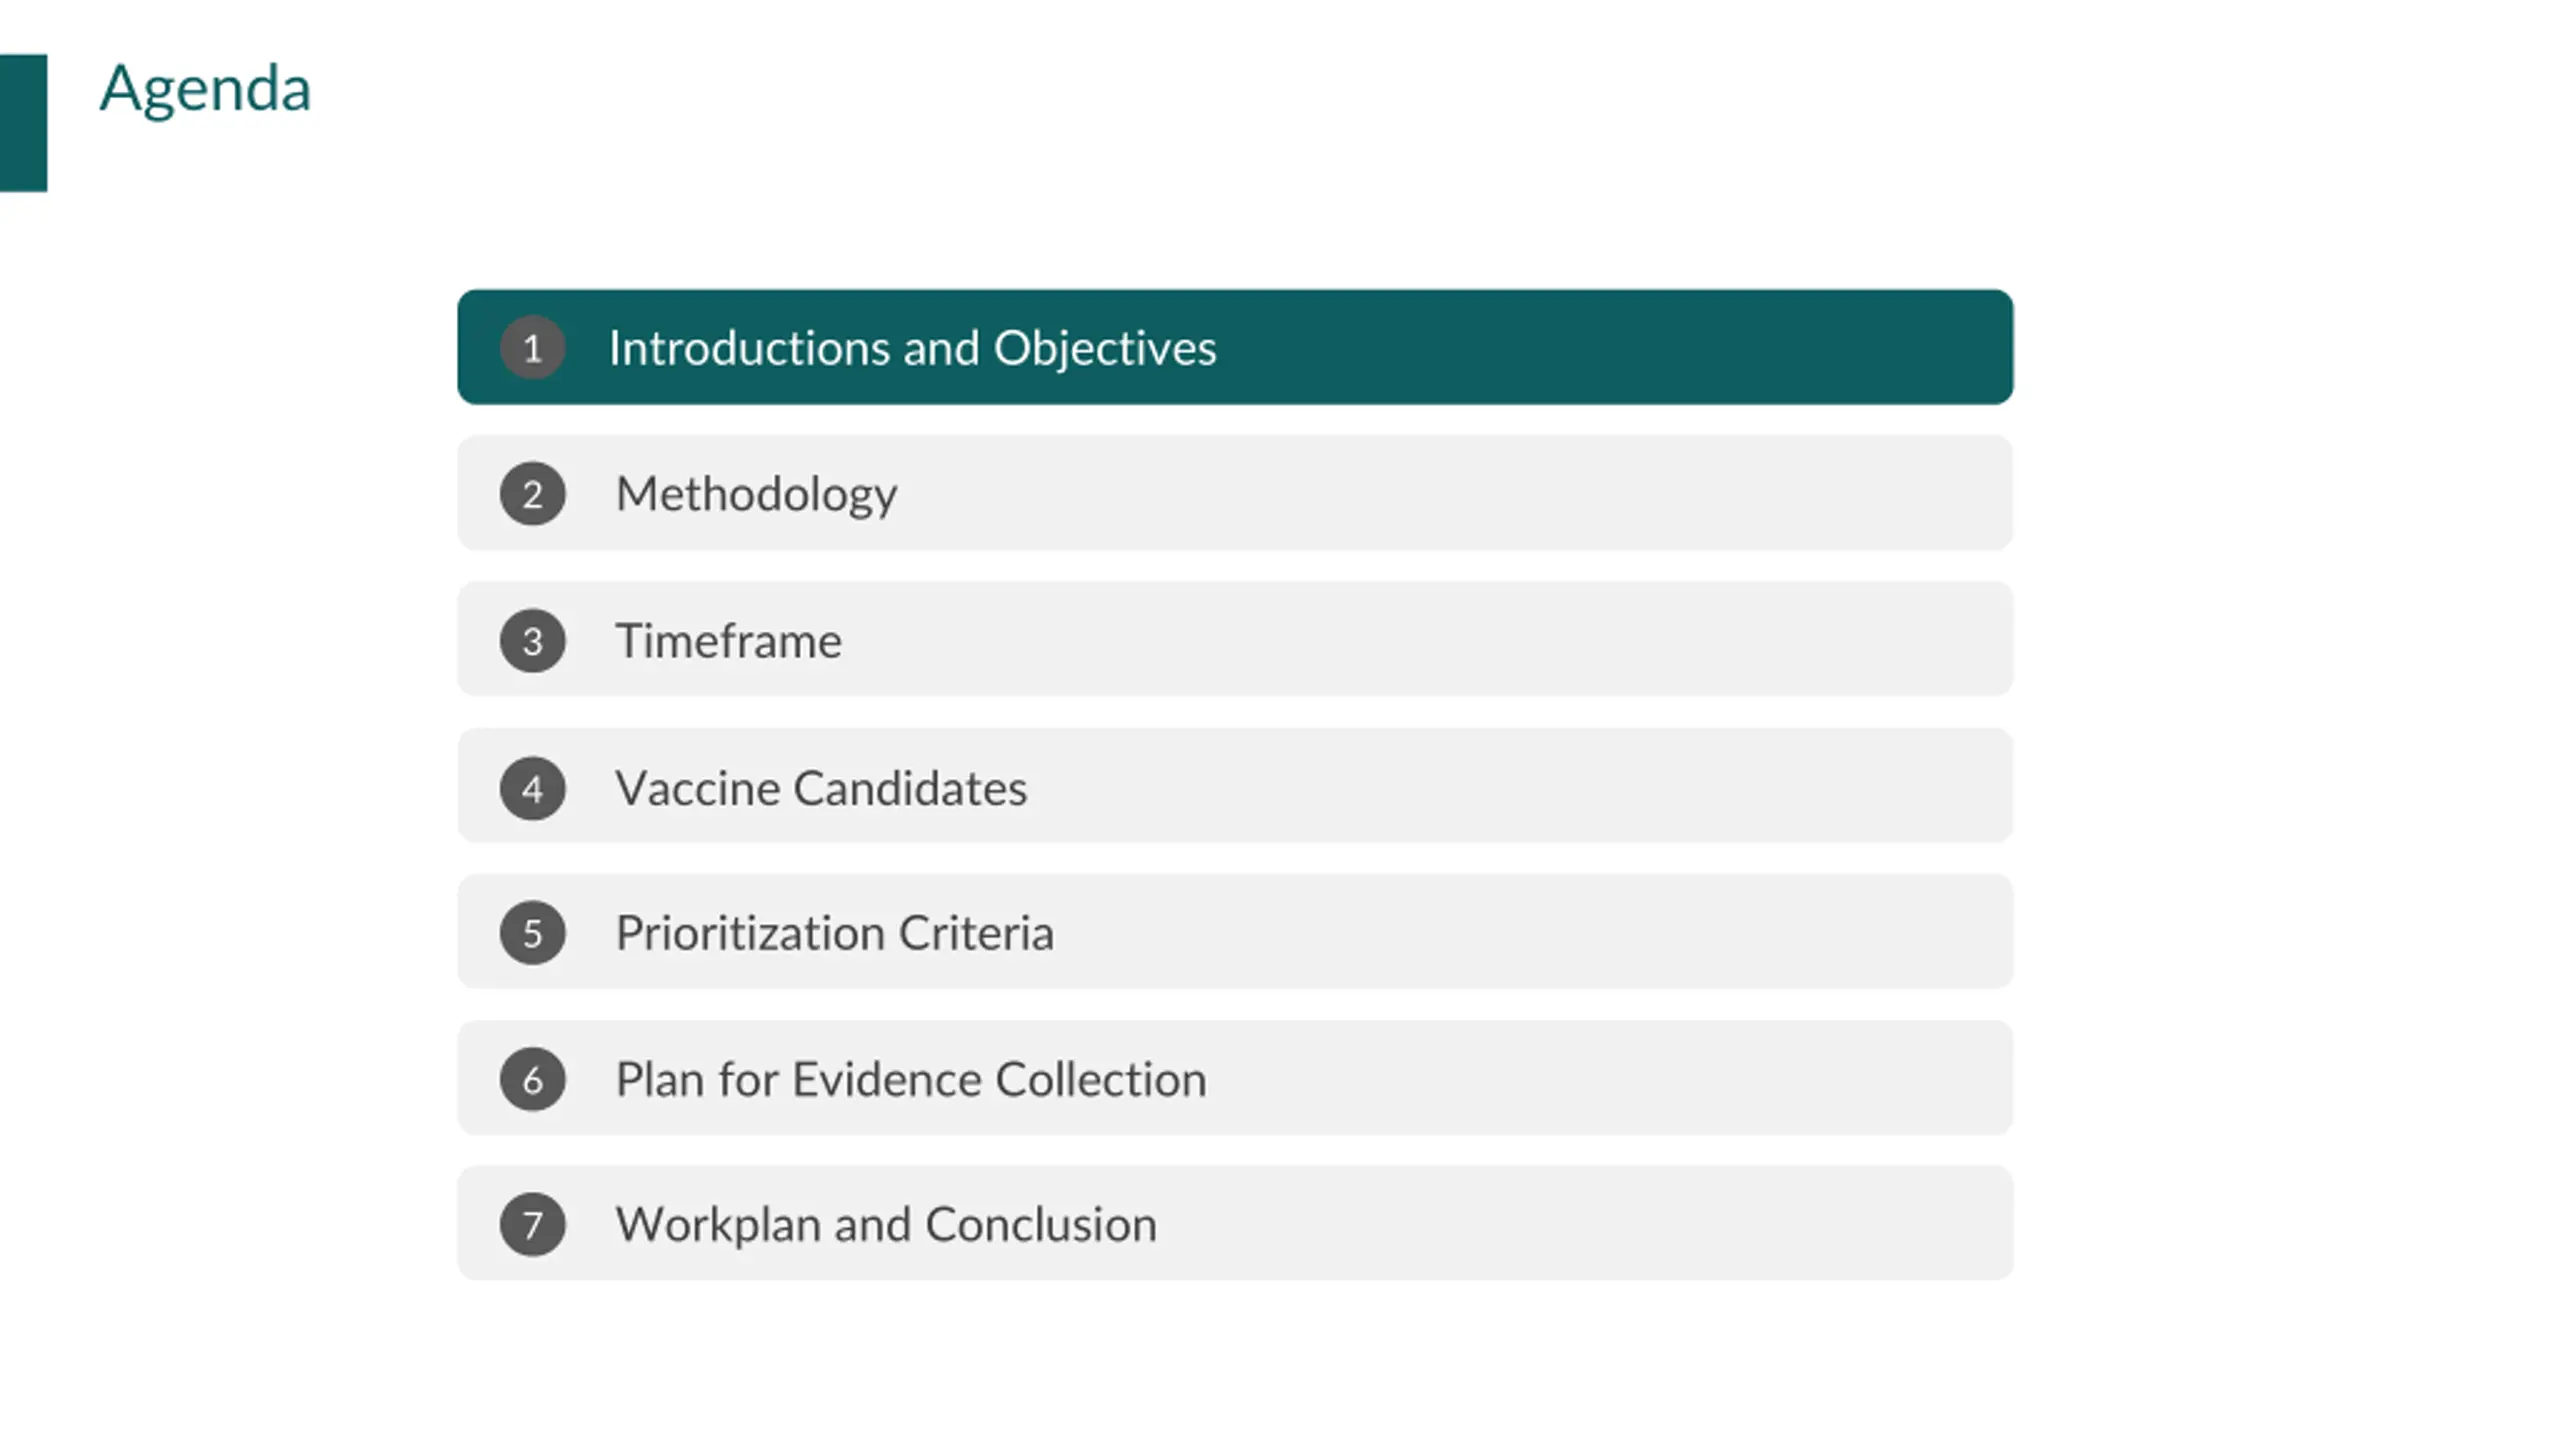Screen dimensions: 2560x1440
Task: Click the number 6 circle badge
Action: click(x=532, y=1079)
